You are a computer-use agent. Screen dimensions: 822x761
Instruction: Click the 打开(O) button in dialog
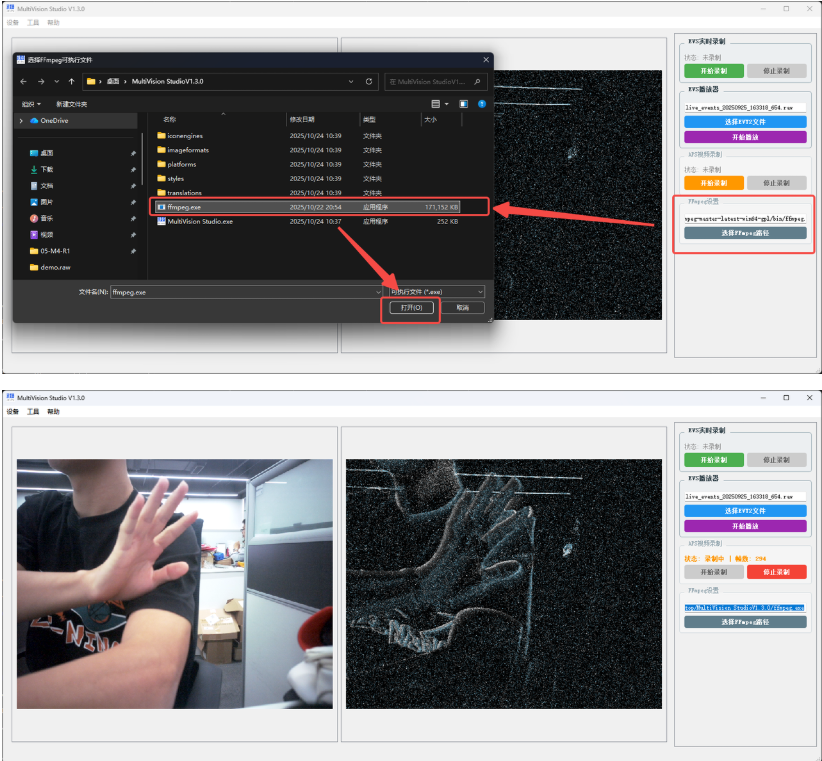413,308
